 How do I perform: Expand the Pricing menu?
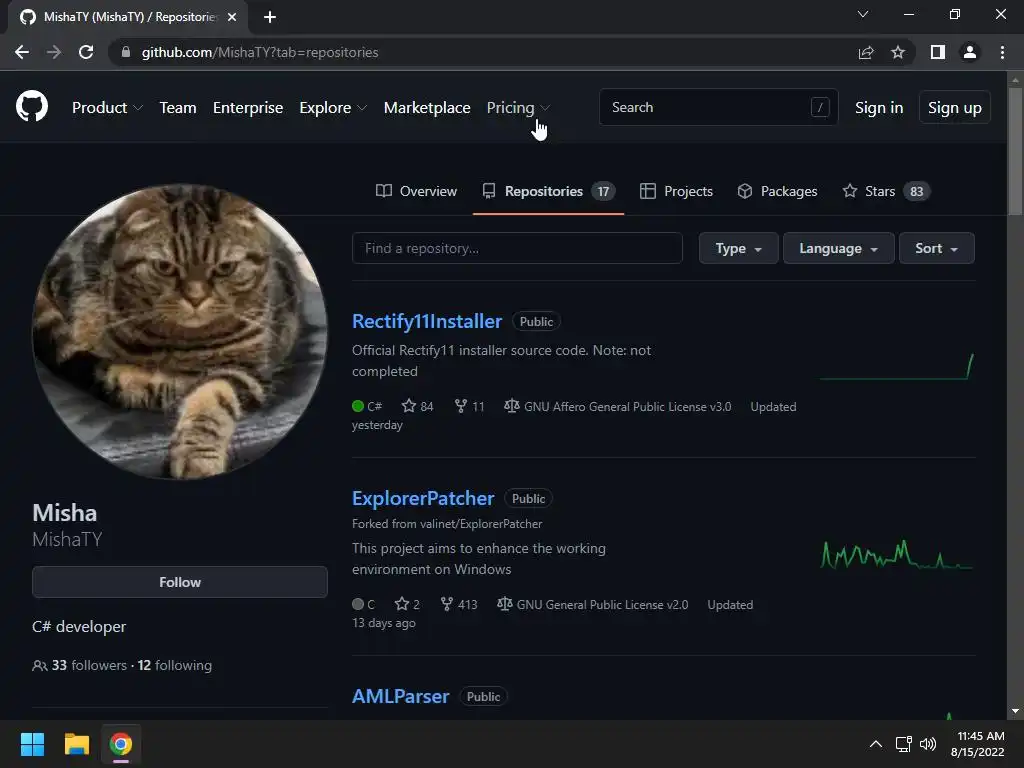518,108
